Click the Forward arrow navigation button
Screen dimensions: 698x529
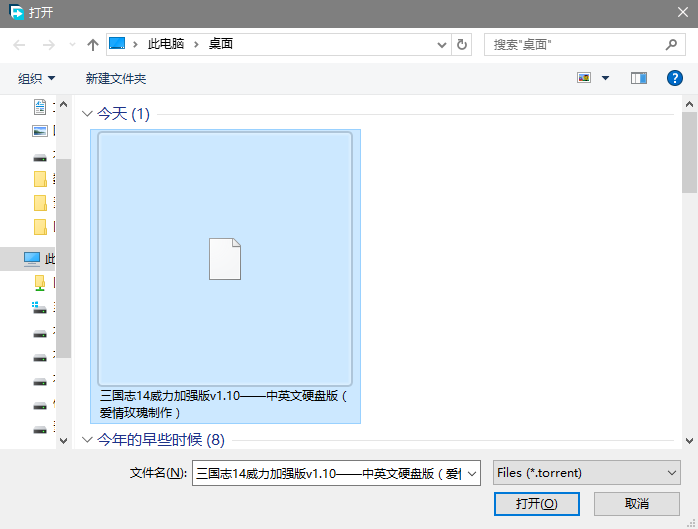[48, 45]
